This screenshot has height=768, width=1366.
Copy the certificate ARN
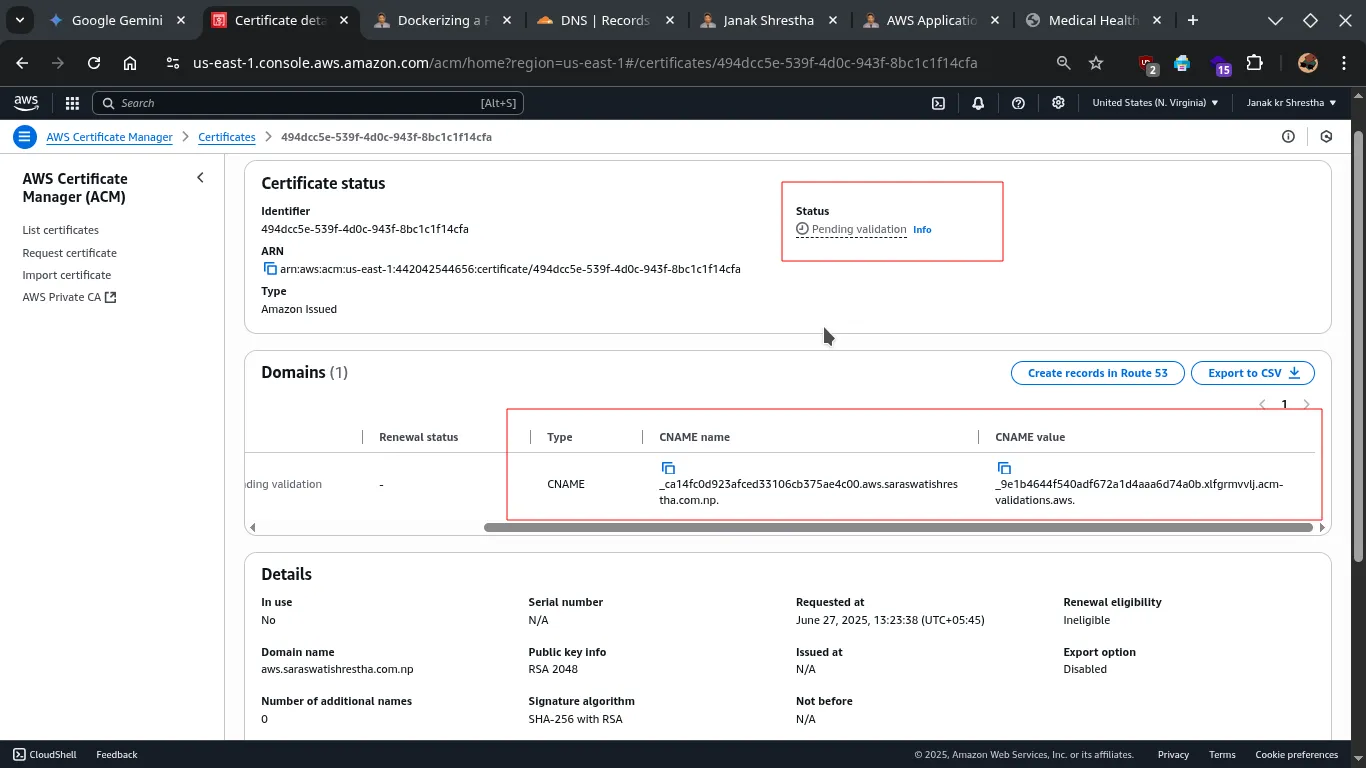pos(270,269)
